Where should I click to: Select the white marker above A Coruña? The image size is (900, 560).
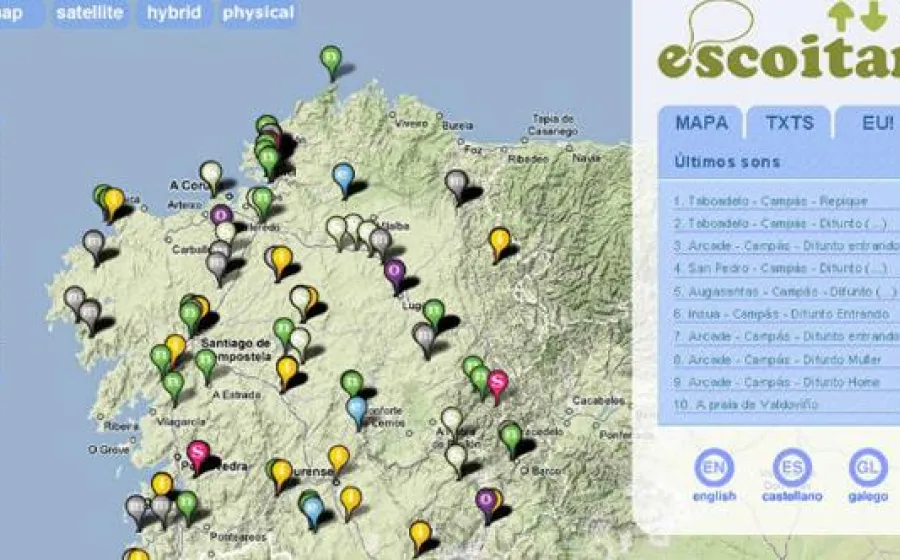click(211, 177)
